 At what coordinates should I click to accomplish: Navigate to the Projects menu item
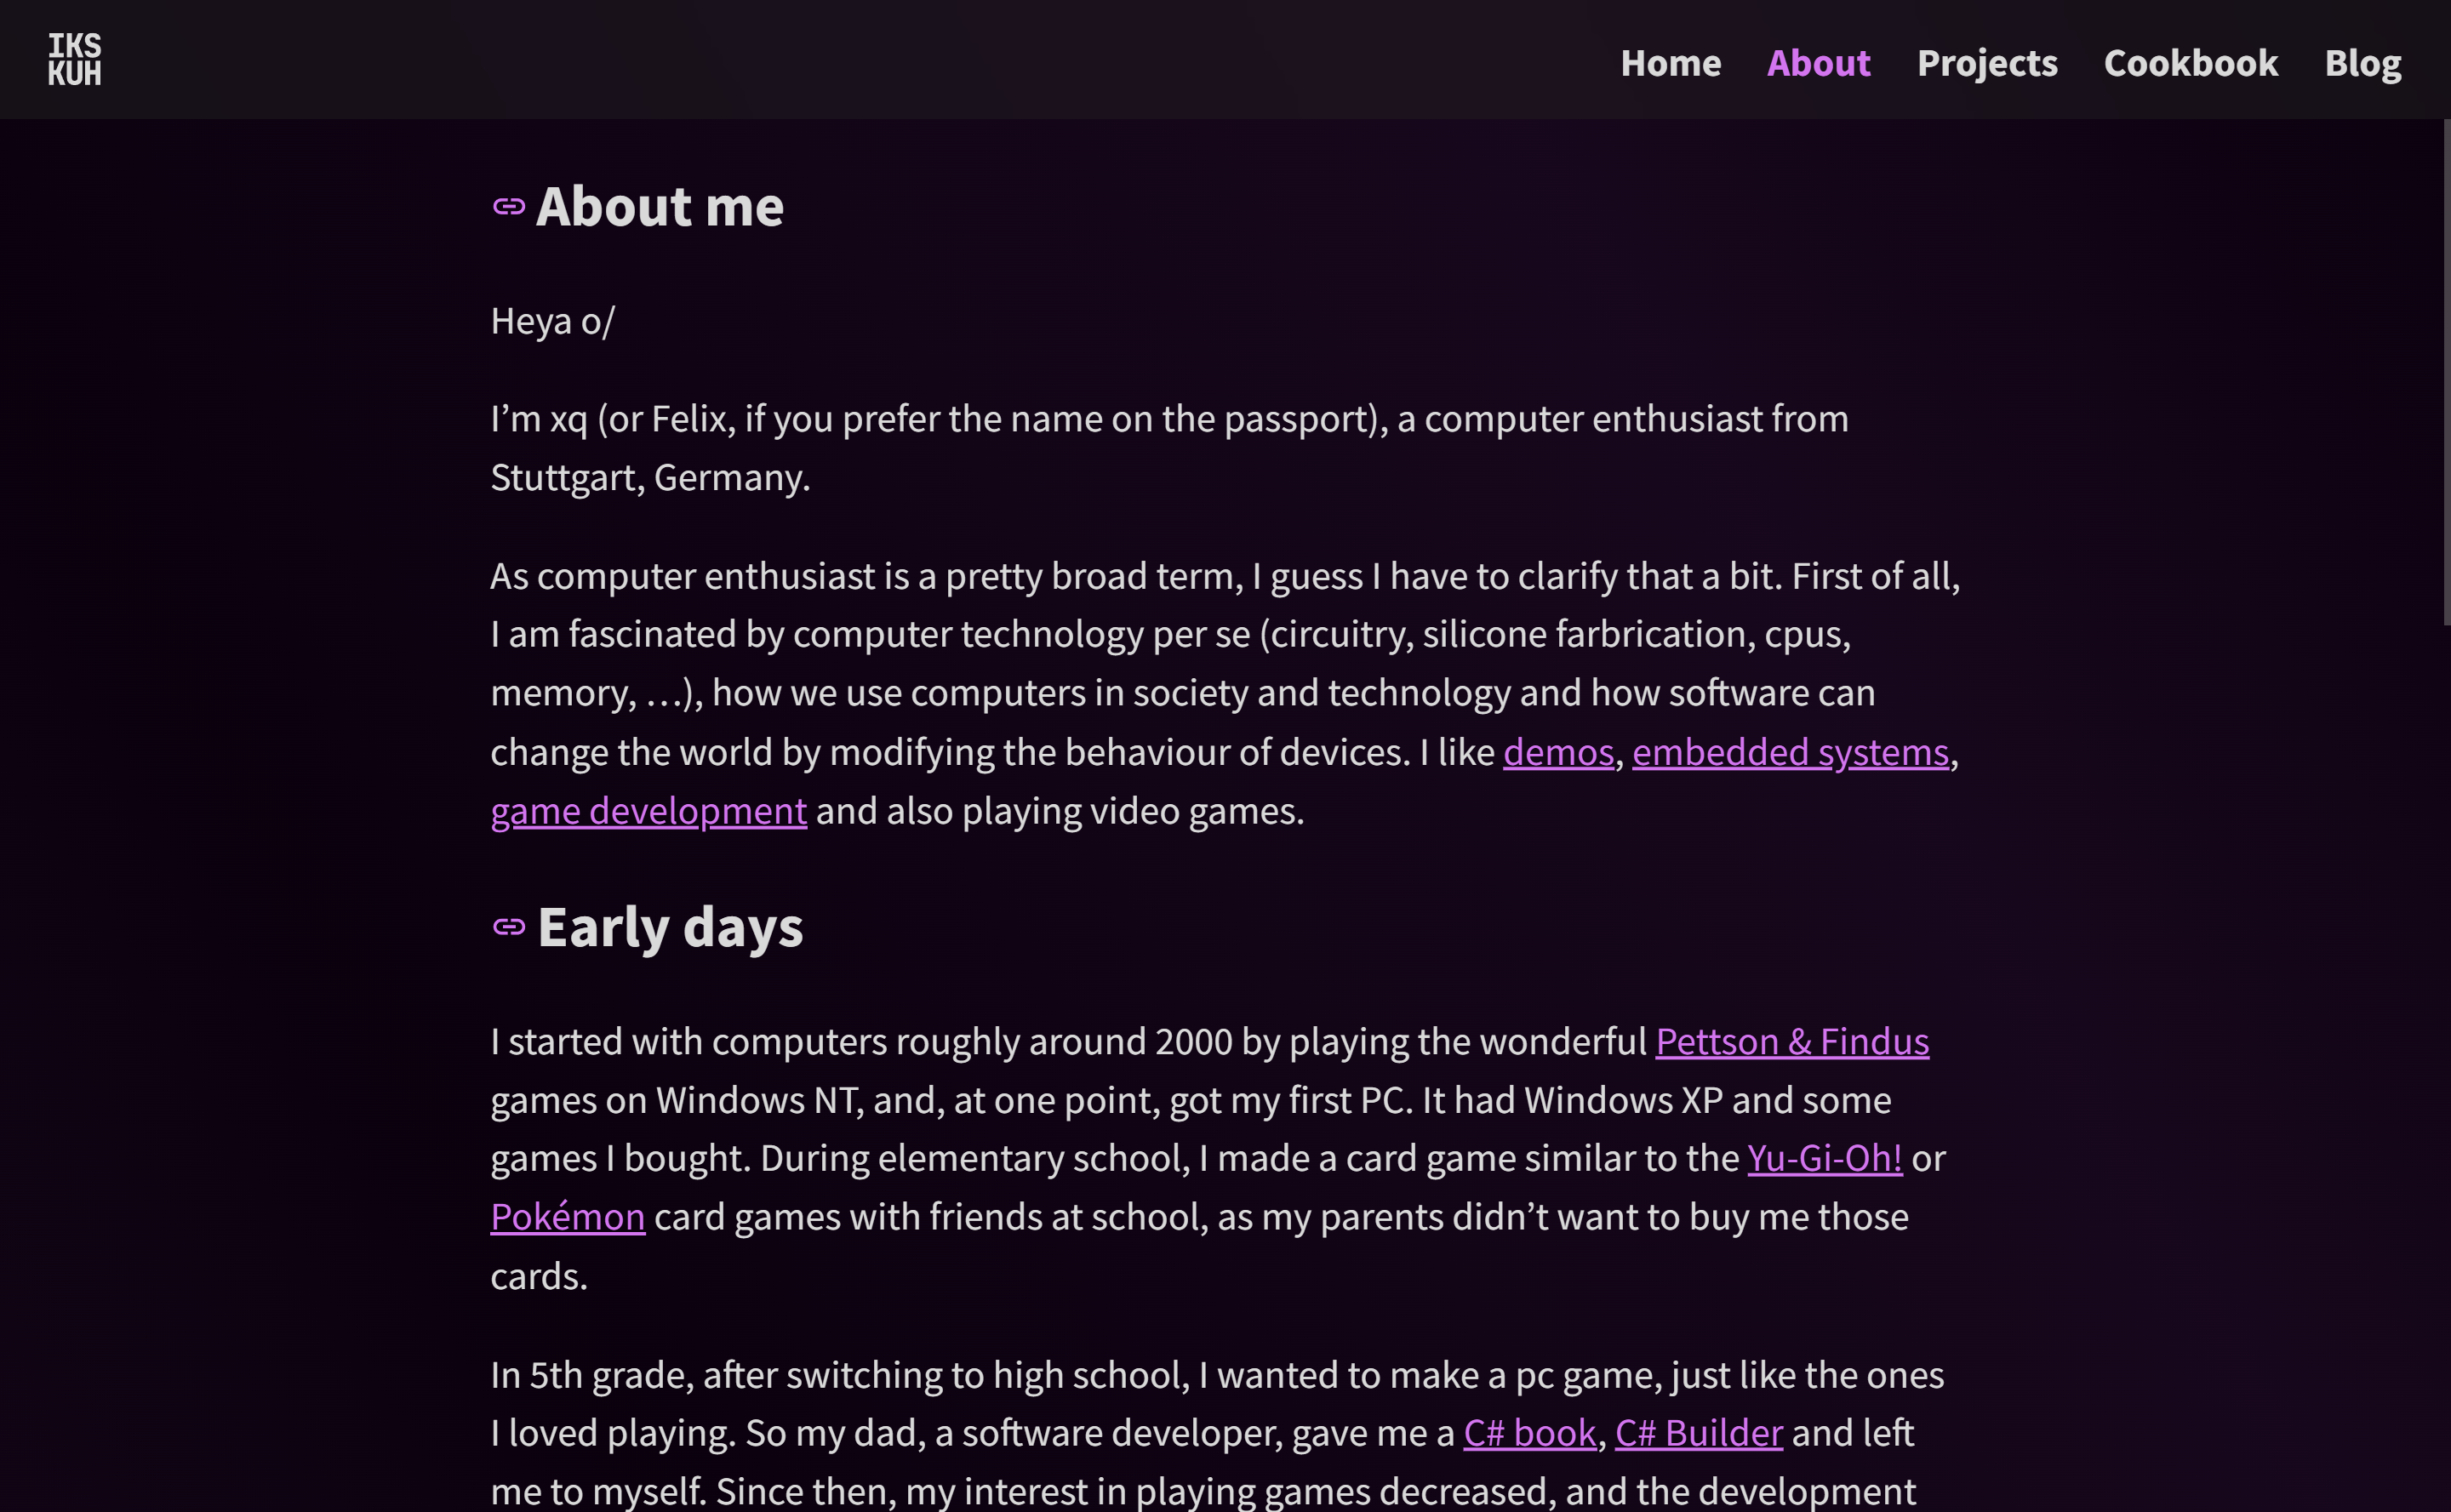(x=1987, y=61)
